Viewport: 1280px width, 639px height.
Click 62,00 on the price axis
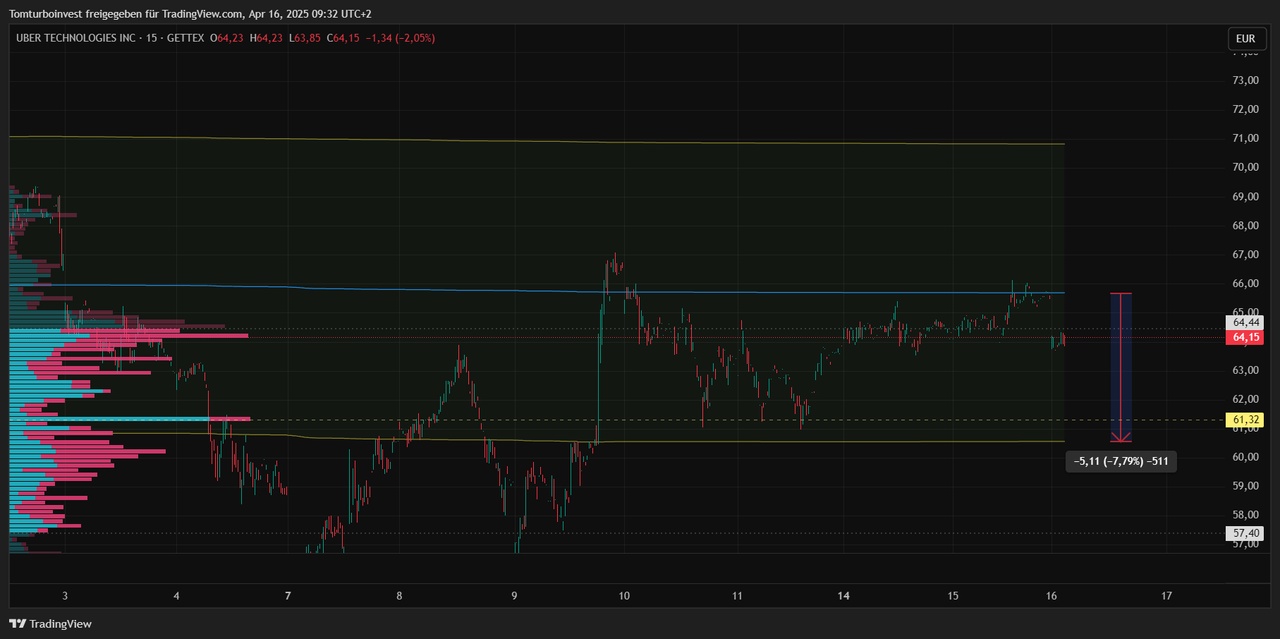pos(1245,400)
